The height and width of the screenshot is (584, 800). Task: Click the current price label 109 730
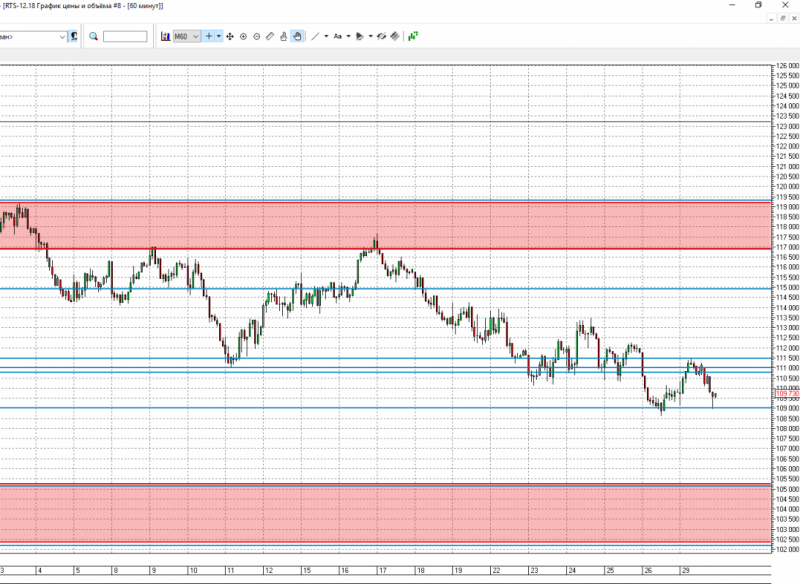pyautogui.click(x=787, y=394)
